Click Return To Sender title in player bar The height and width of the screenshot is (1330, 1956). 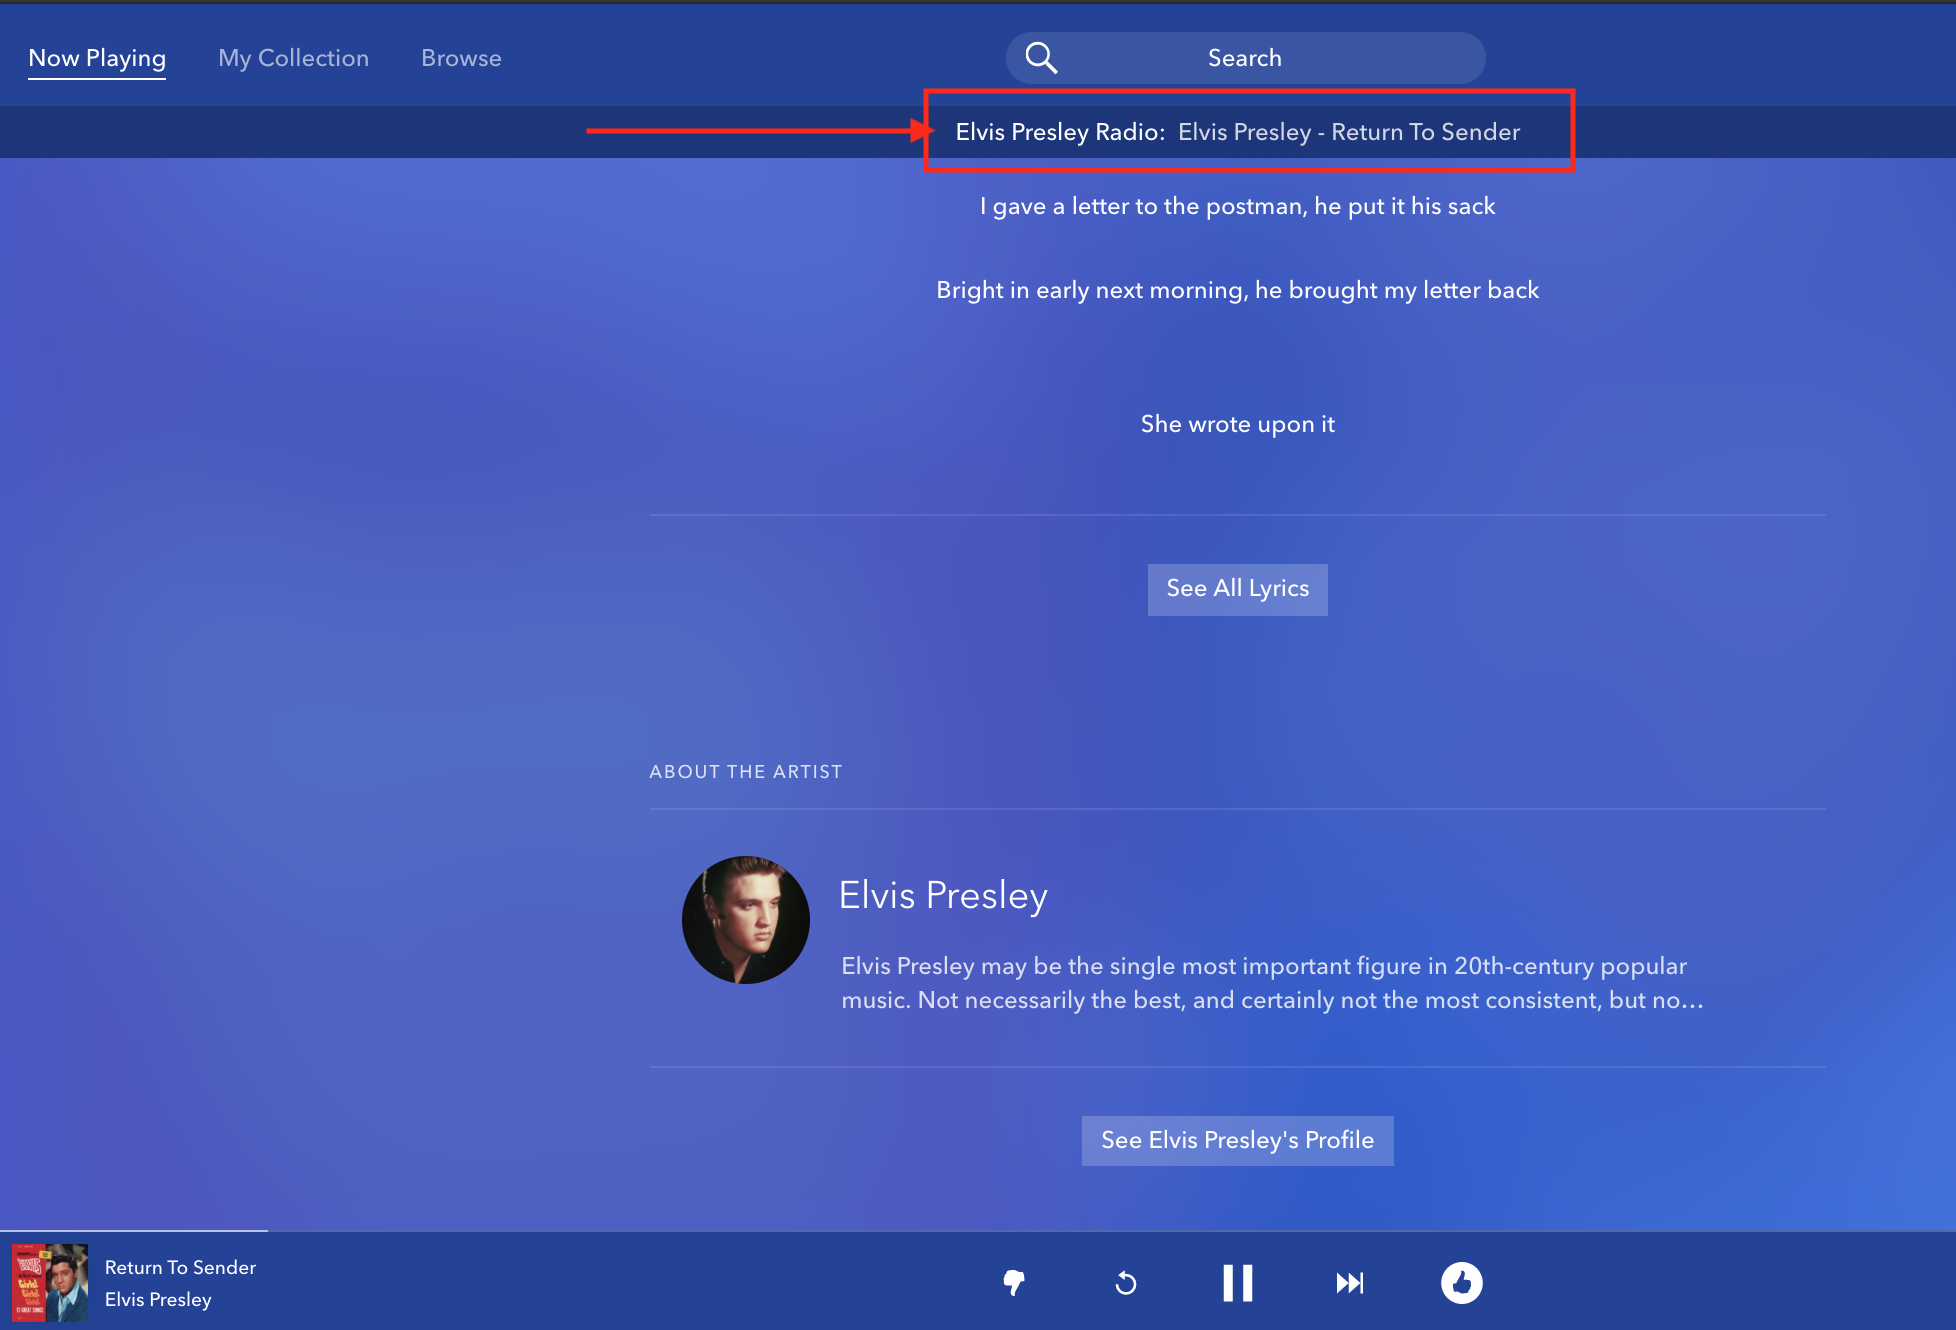click(180, 1267)
